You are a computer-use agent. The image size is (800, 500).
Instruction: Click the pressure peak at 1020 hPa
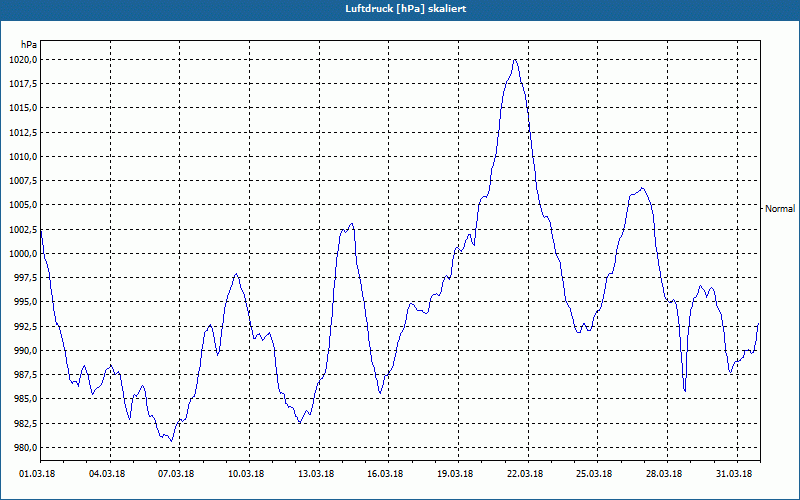(515, 60)
